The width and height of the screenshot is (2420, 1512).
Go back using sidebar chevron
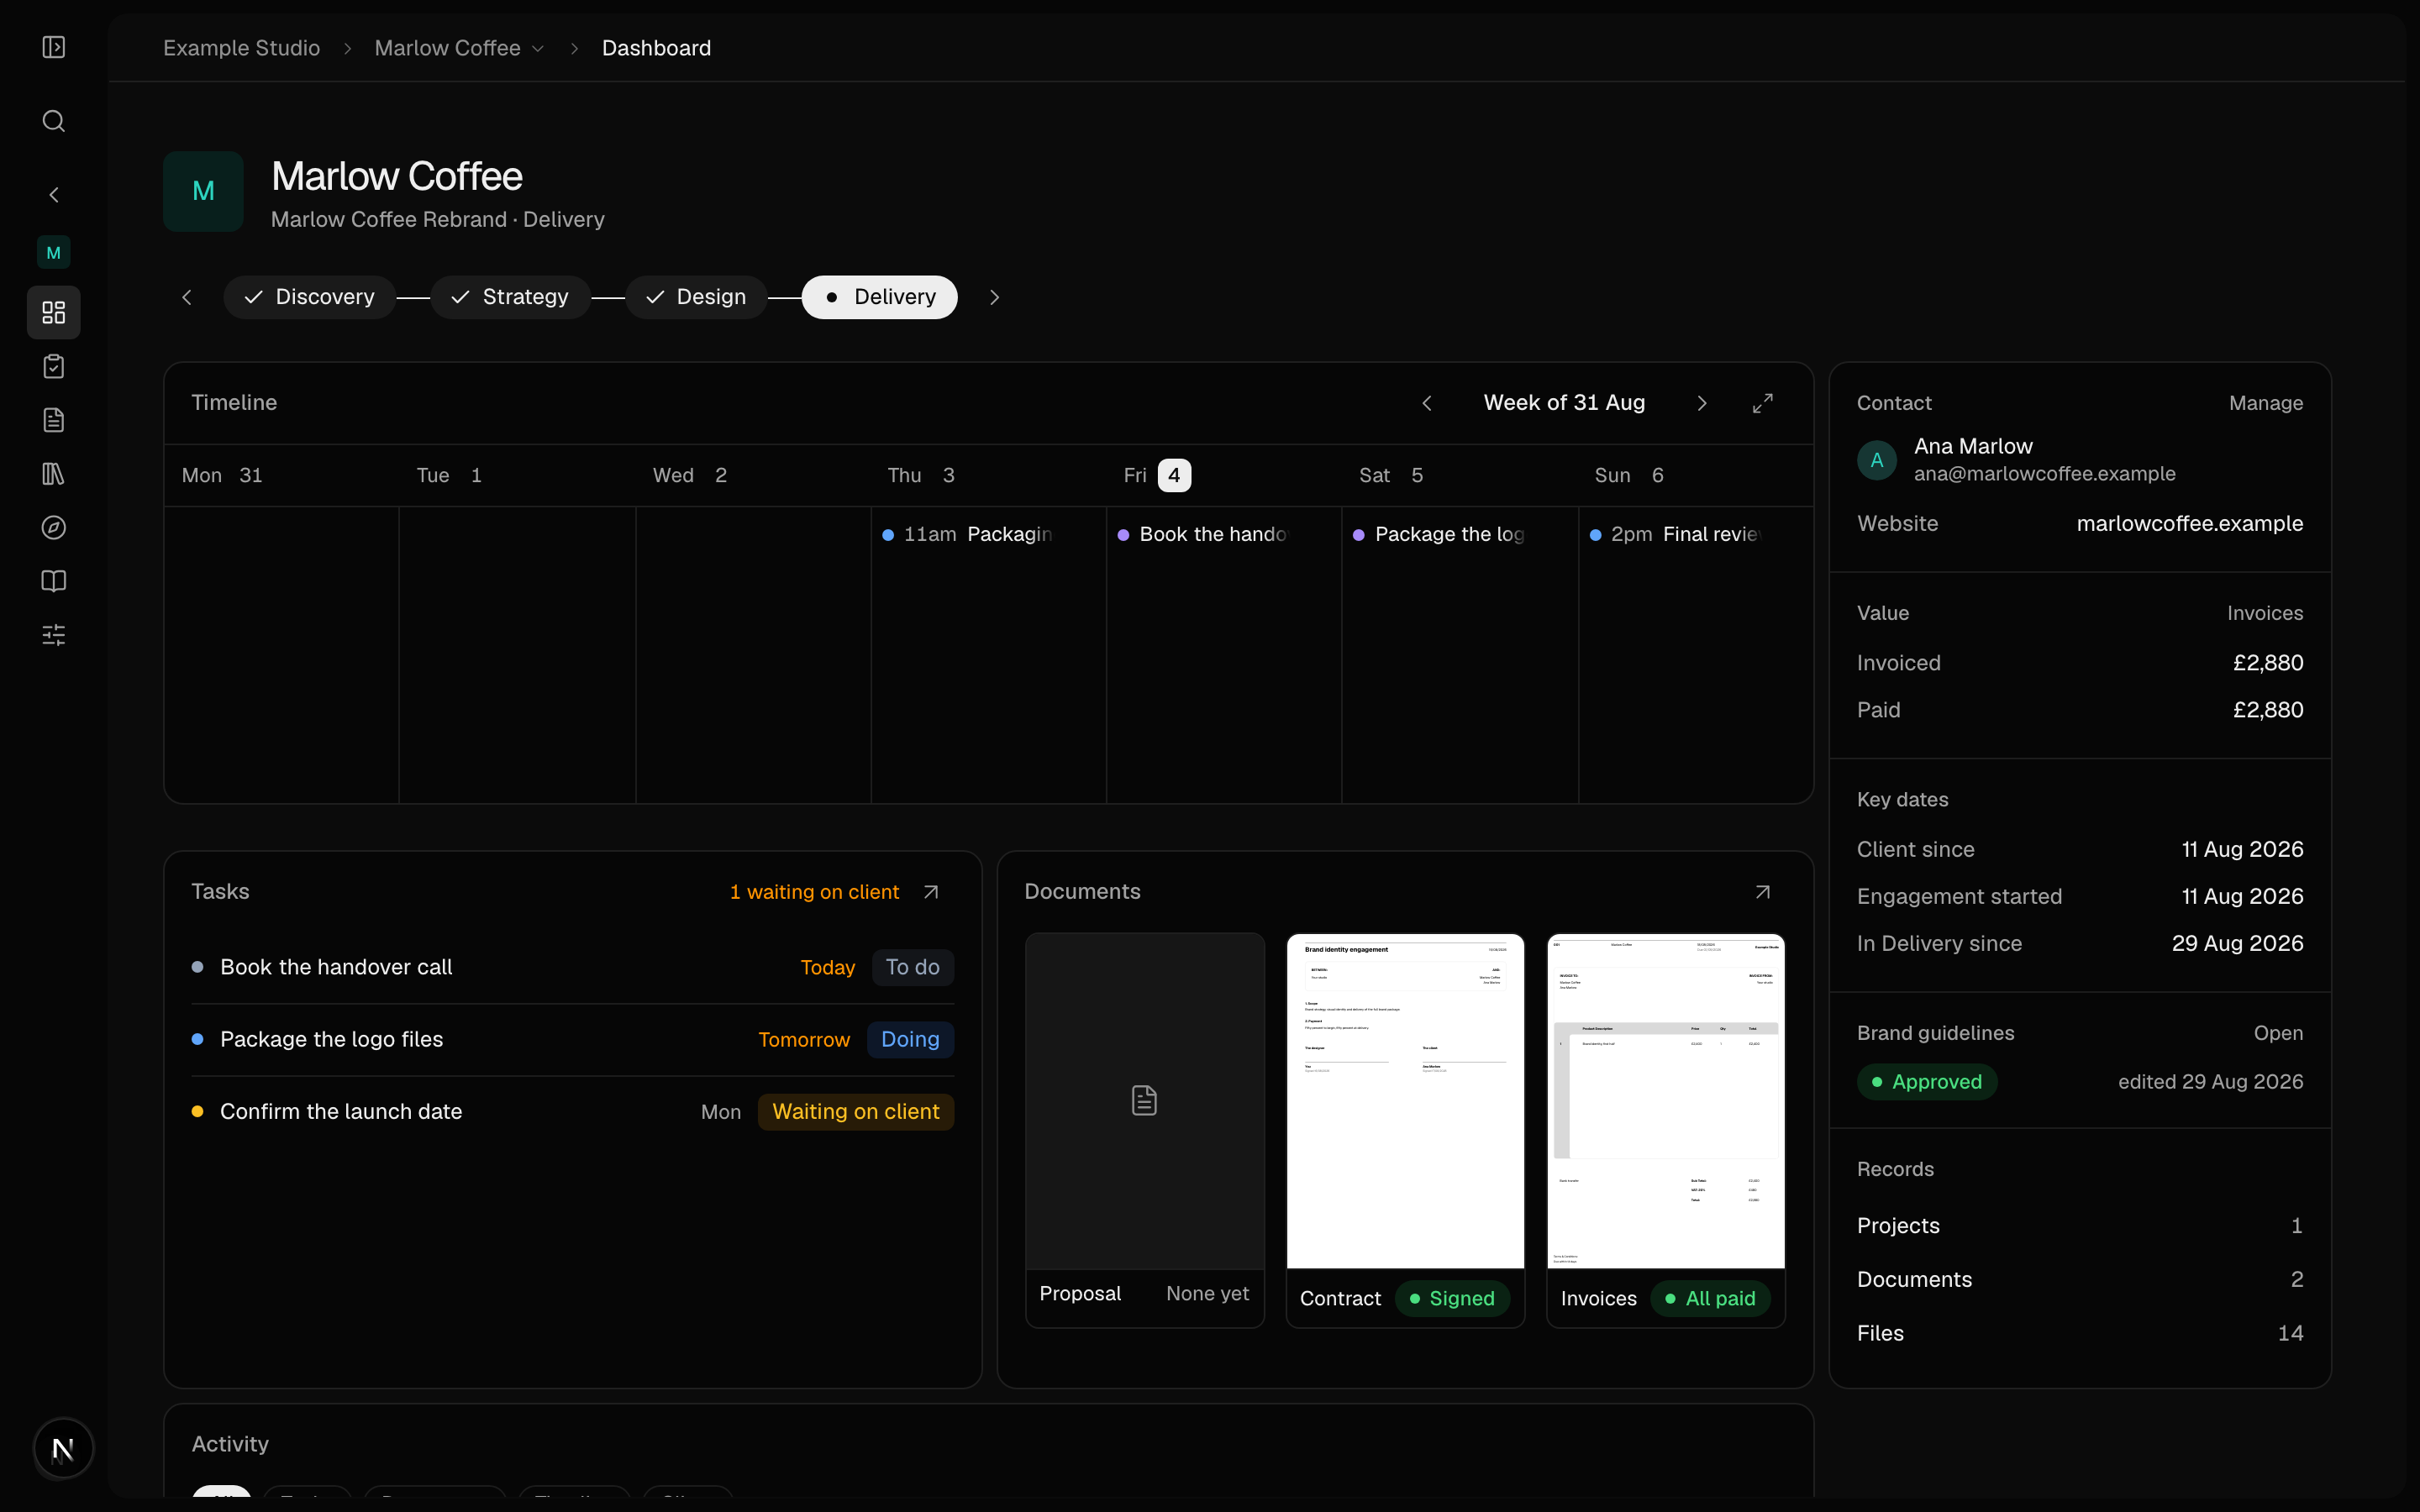tap(54, 195)
